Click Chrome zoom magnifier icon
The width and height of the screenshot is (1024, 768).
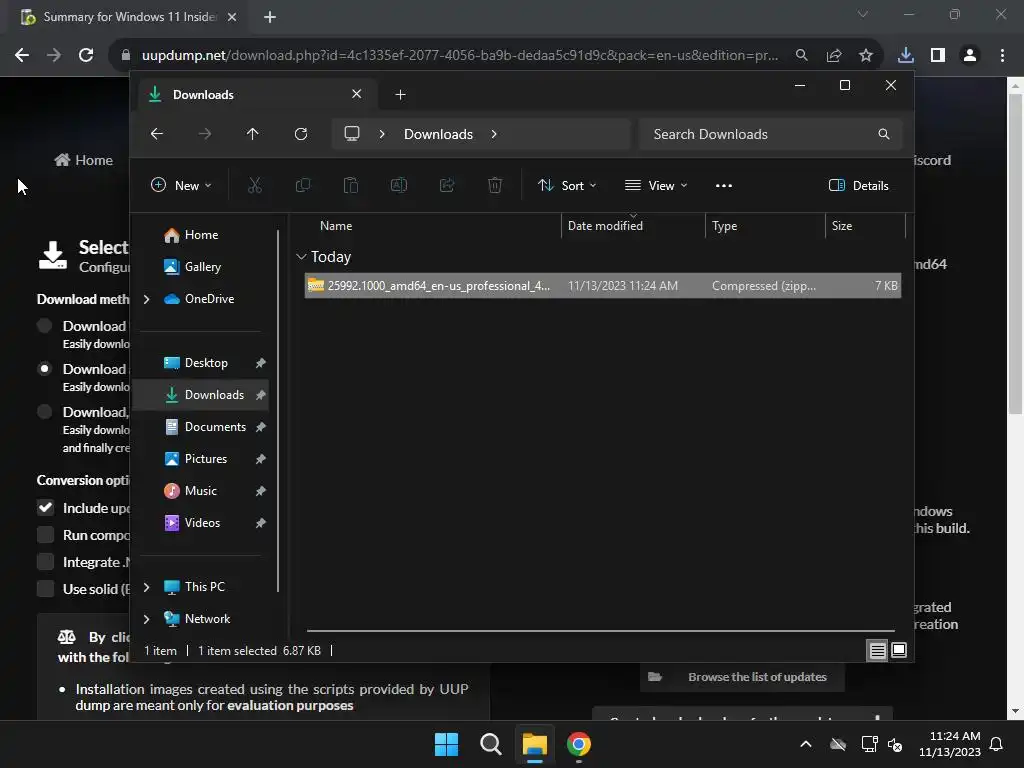[x=802, y=56]
